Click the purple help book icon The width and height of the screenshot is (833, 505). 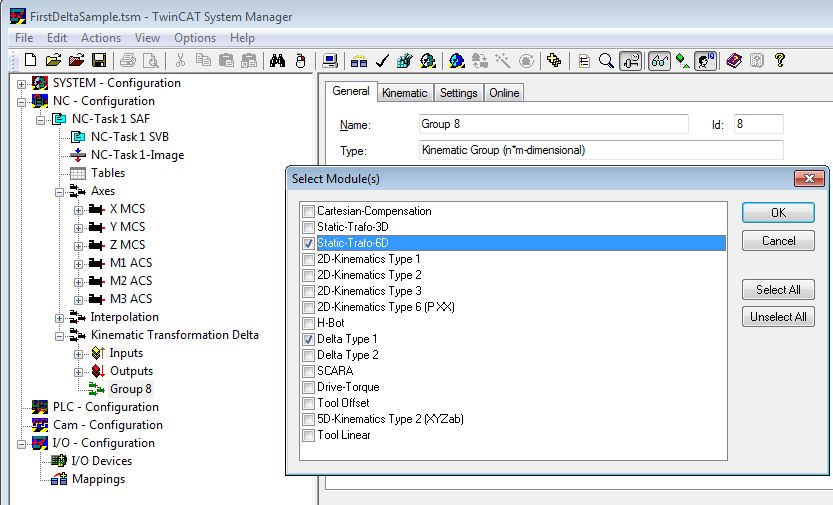pos(734,61)
